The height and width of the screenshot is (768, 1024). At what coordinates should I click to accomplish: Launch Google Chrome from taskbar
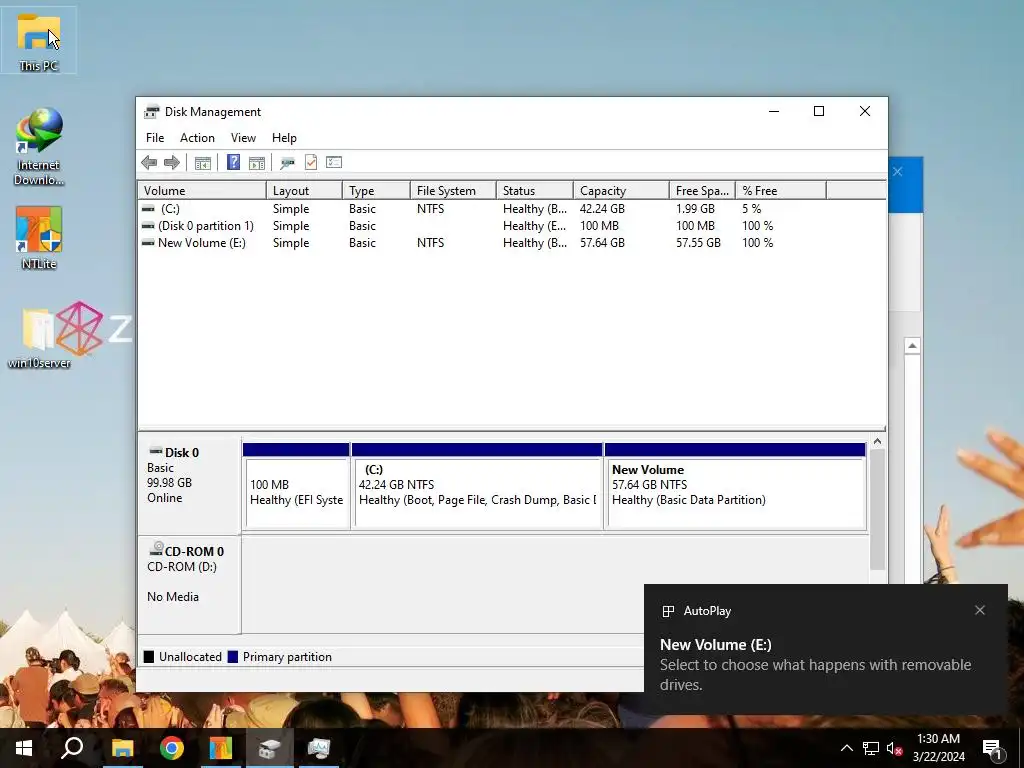tap(172, 748)
